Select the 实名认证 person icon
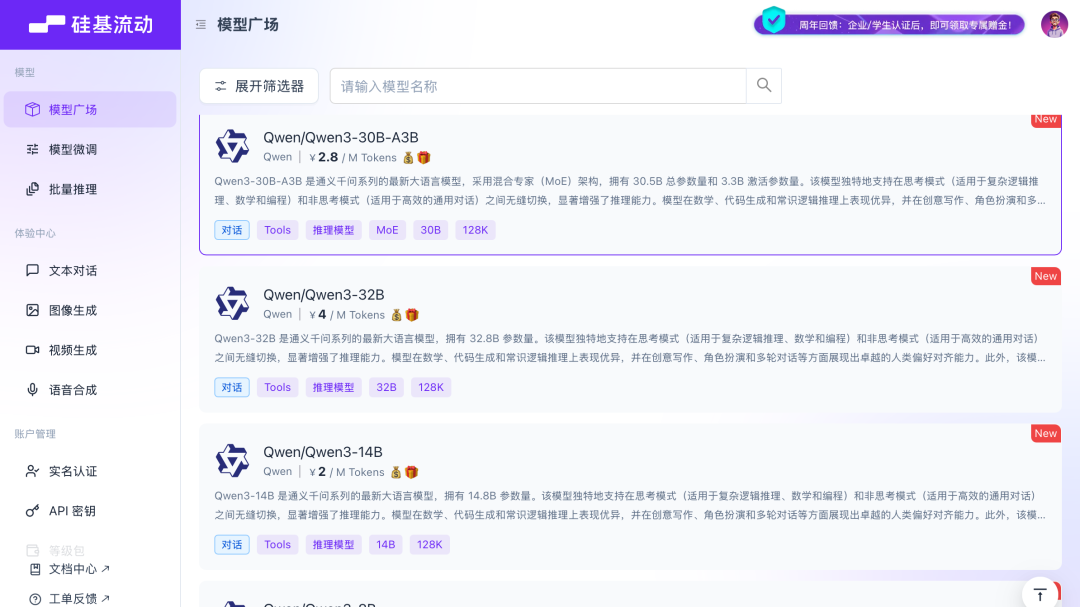1080x607 pixels. (x=32, y=471)
